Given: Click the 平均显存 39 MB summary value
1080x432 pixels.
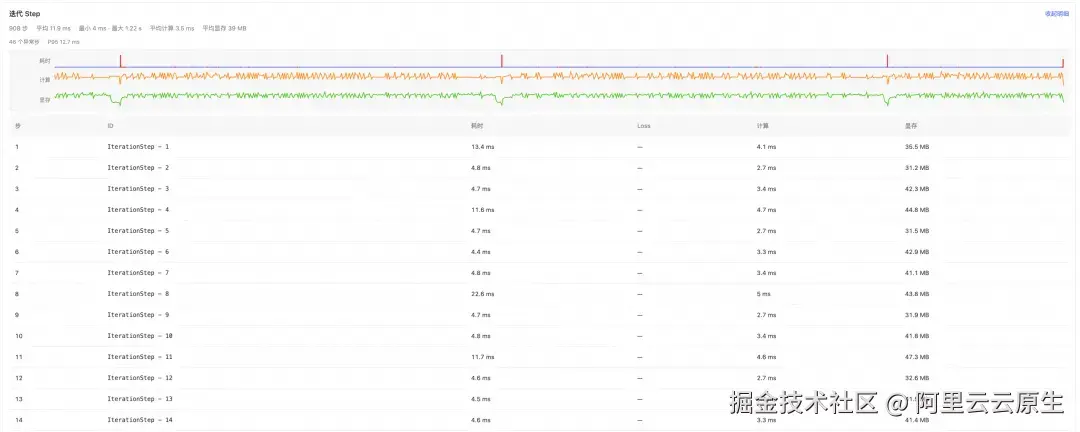Looking at the screenshot, I should click(x=225, y=28).
